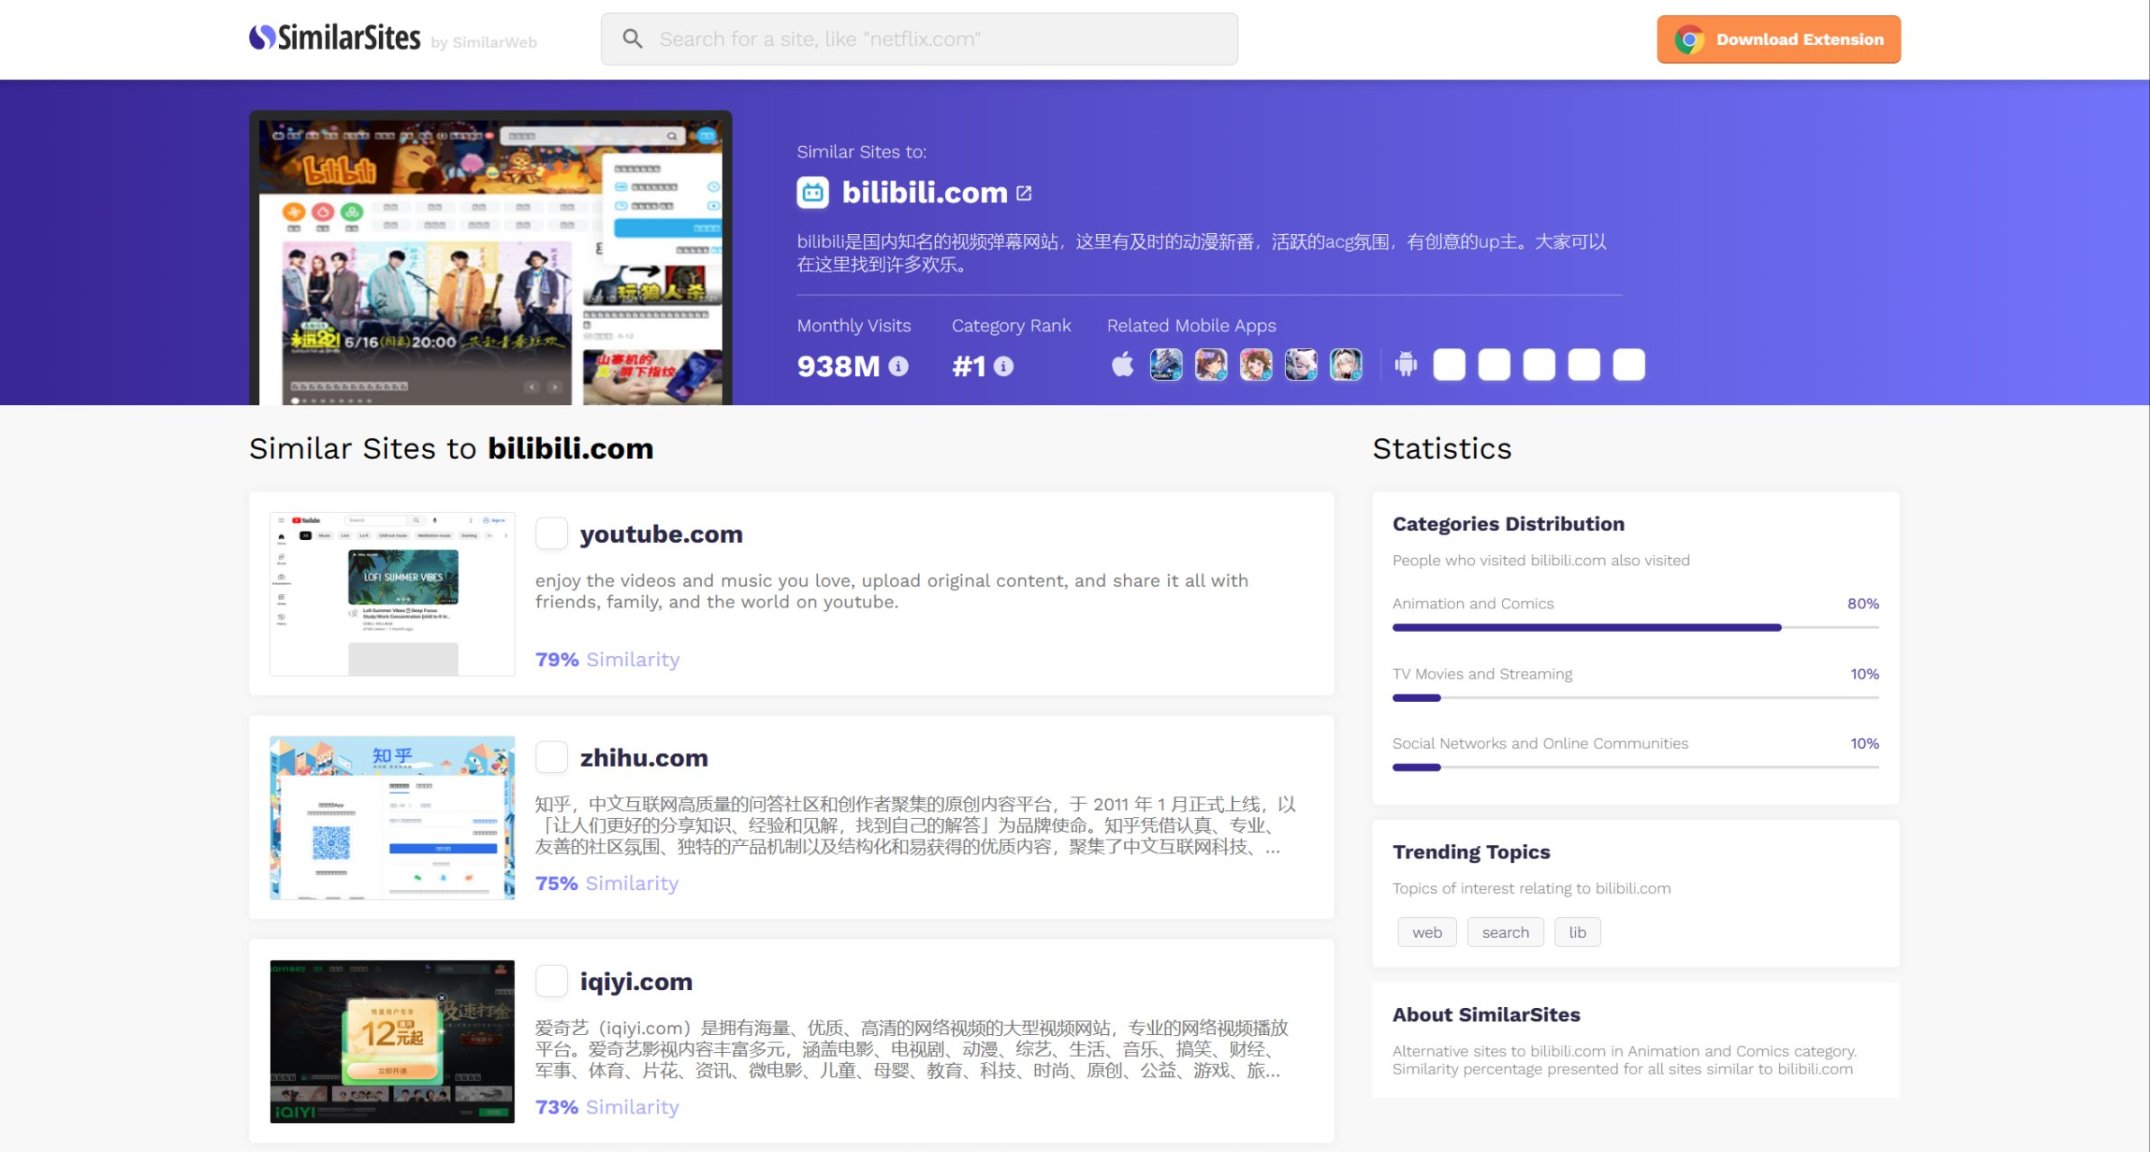The image size is (2150, 1152).
Task: Click the SimilarSites logo
Action: coord(335,38)
